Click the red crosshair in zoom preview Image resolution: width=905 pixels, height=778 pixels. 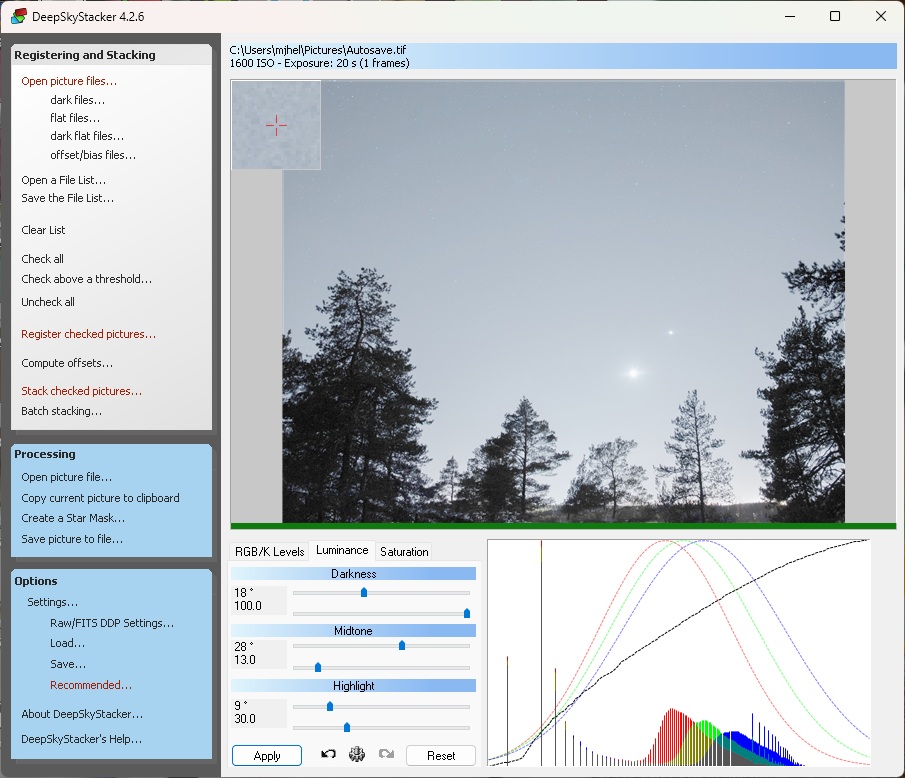(276, 124)
